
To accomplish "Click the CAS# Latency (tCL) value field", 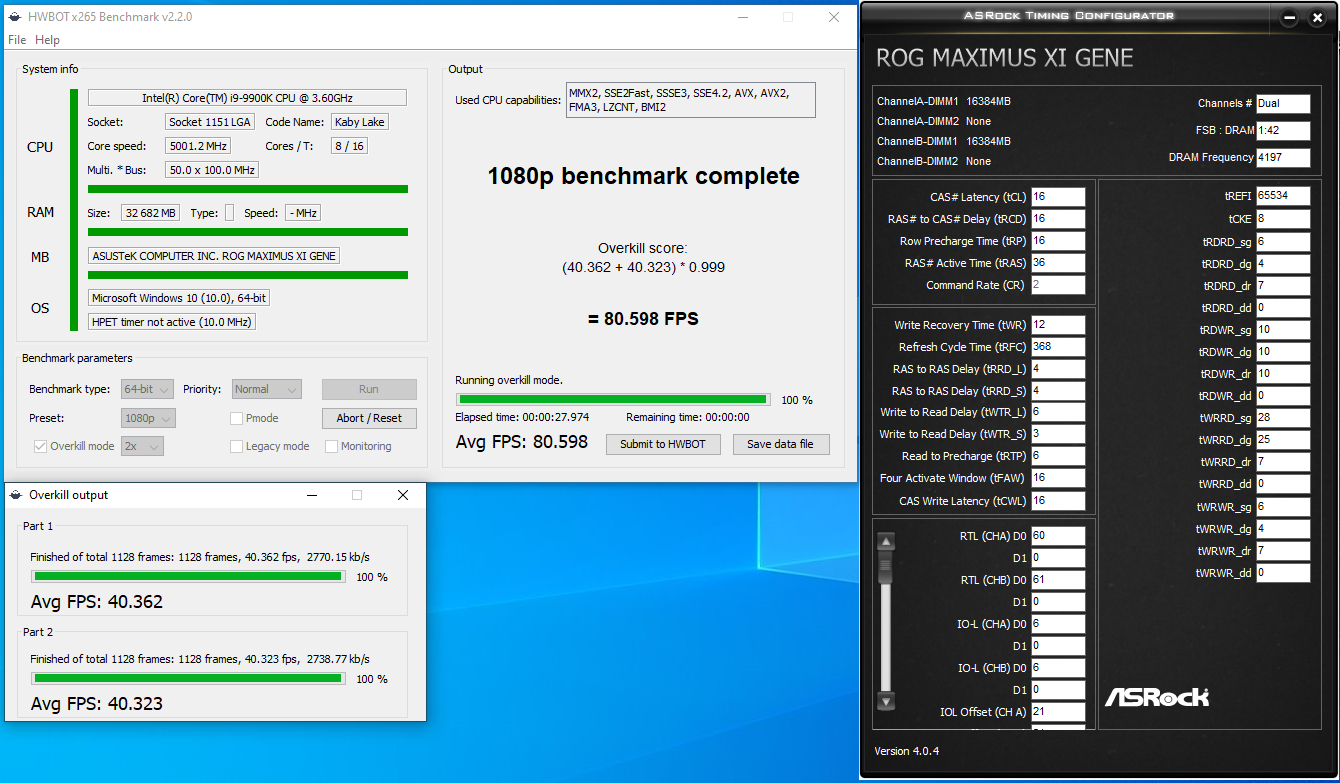I will pyautogui.click(x=1058, y=197).
